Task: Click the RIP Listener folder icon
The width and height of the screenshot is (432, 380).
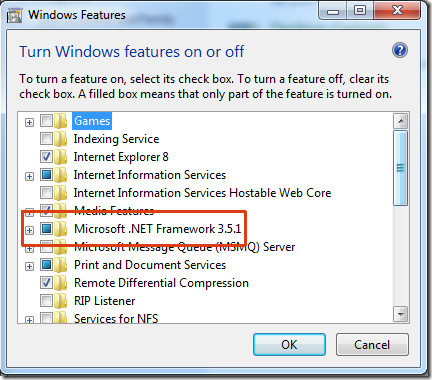Action: [61, 301]
